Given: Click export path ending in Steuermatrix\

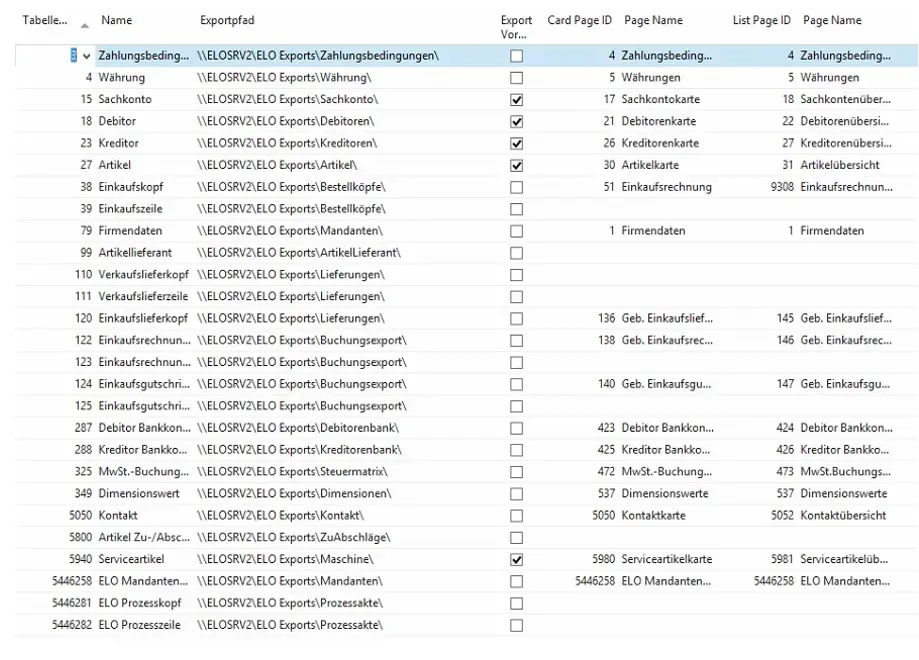Looking at the screenshot, I should coord(292,471).
